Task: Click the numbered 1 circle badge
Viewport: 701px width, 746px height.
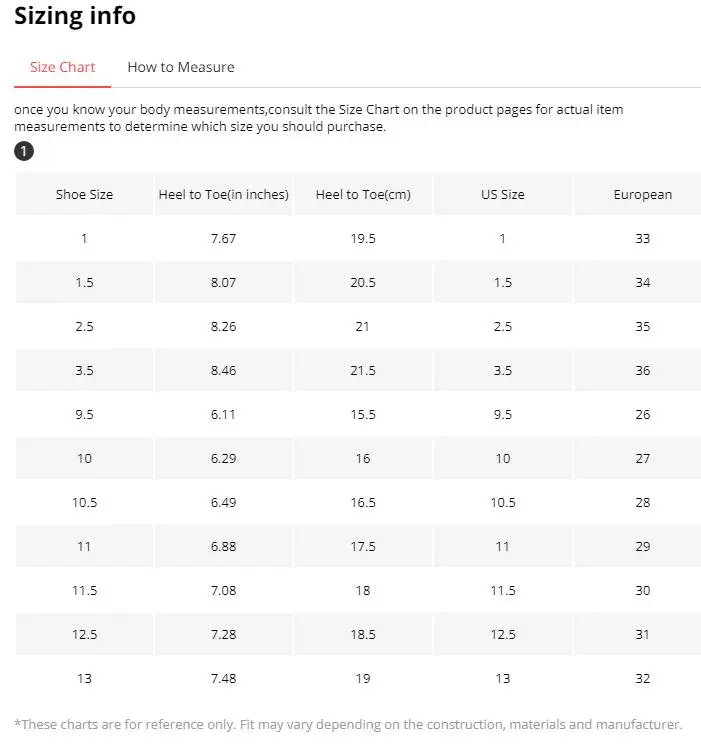Action: tap(24, 151)
